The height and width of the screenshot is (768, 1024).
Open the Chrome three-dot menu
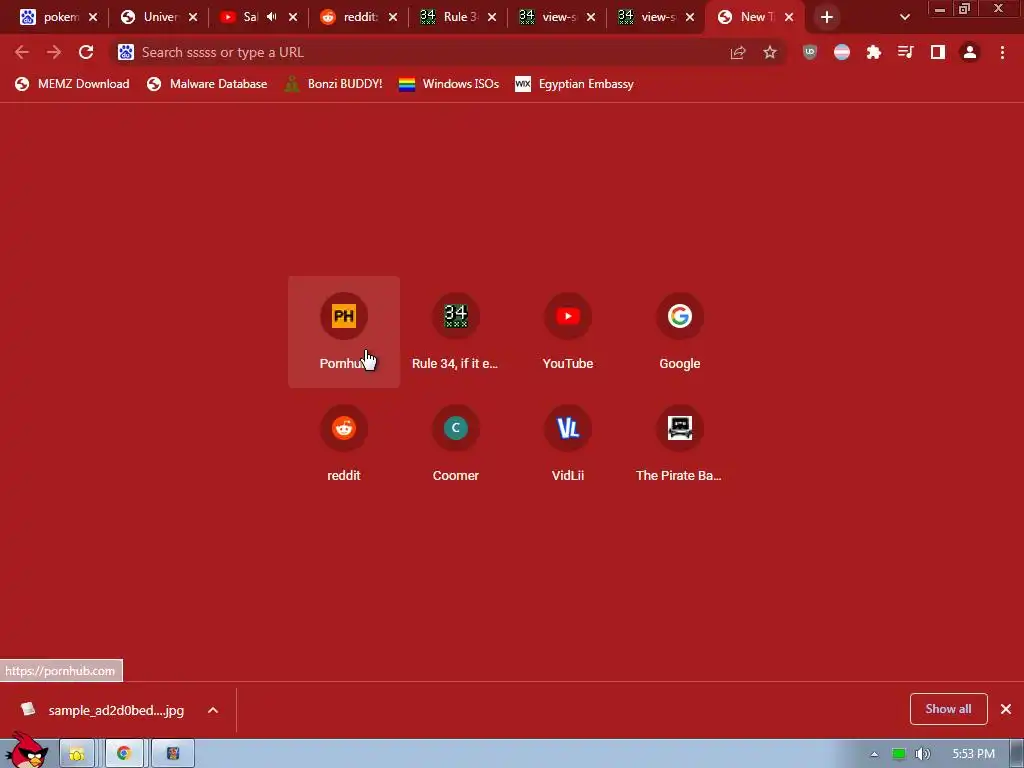click(1002, 52)
